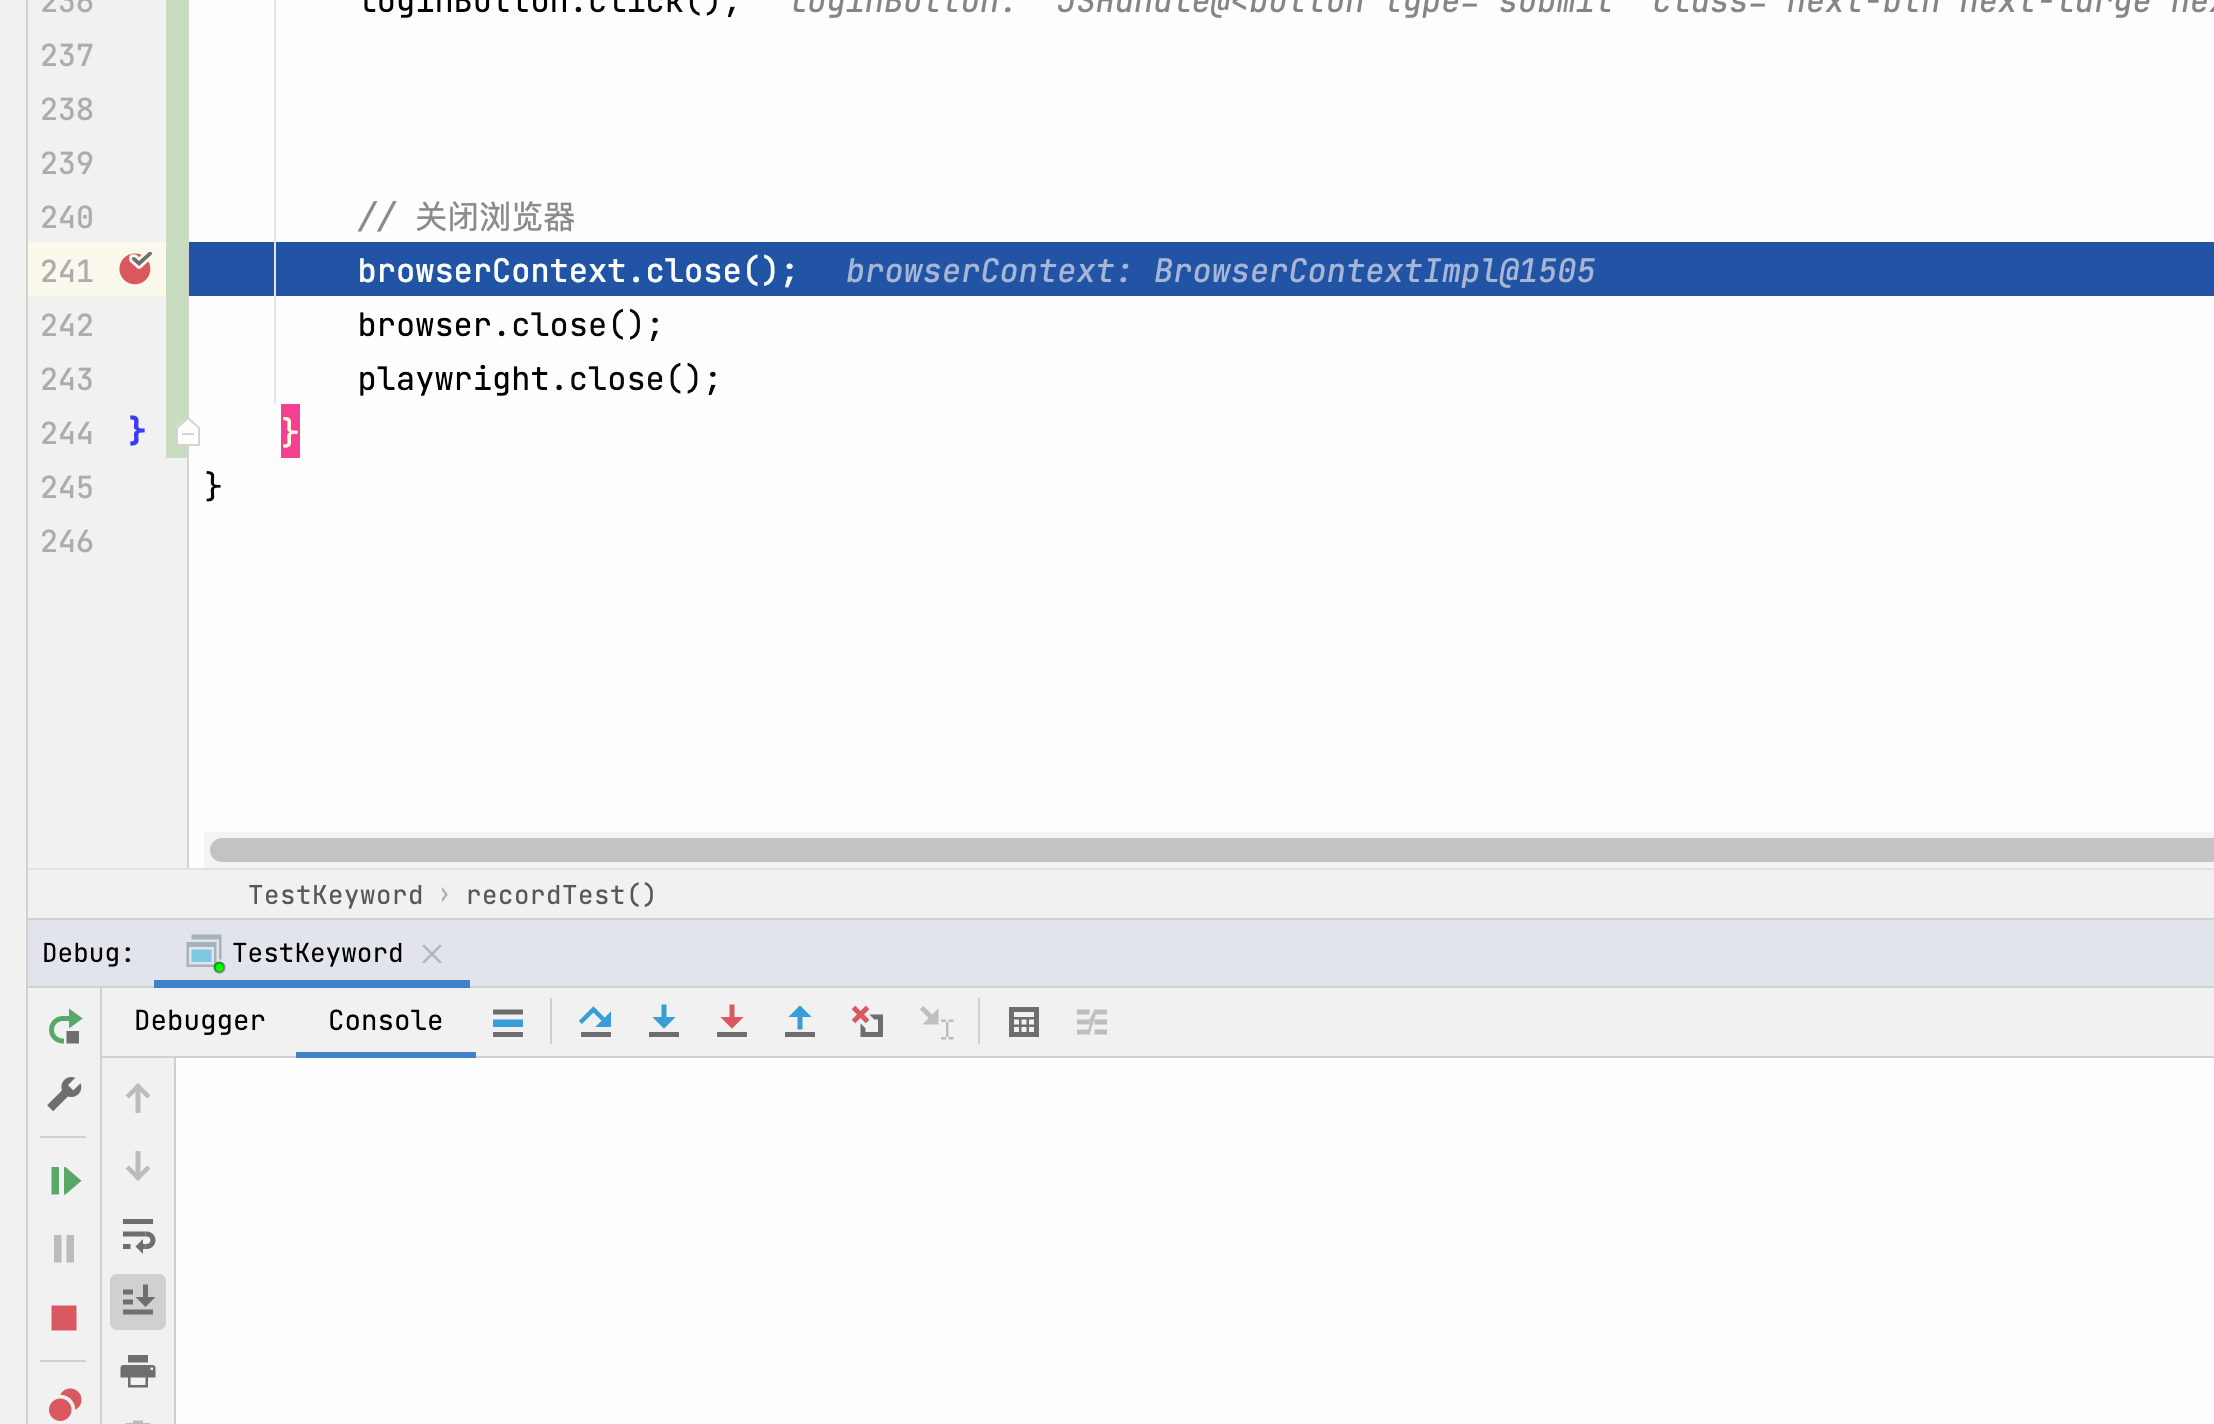Click the Step Over debugger icon
This screenshot has height=1424, width=2214.
[x=595, y=1021]
